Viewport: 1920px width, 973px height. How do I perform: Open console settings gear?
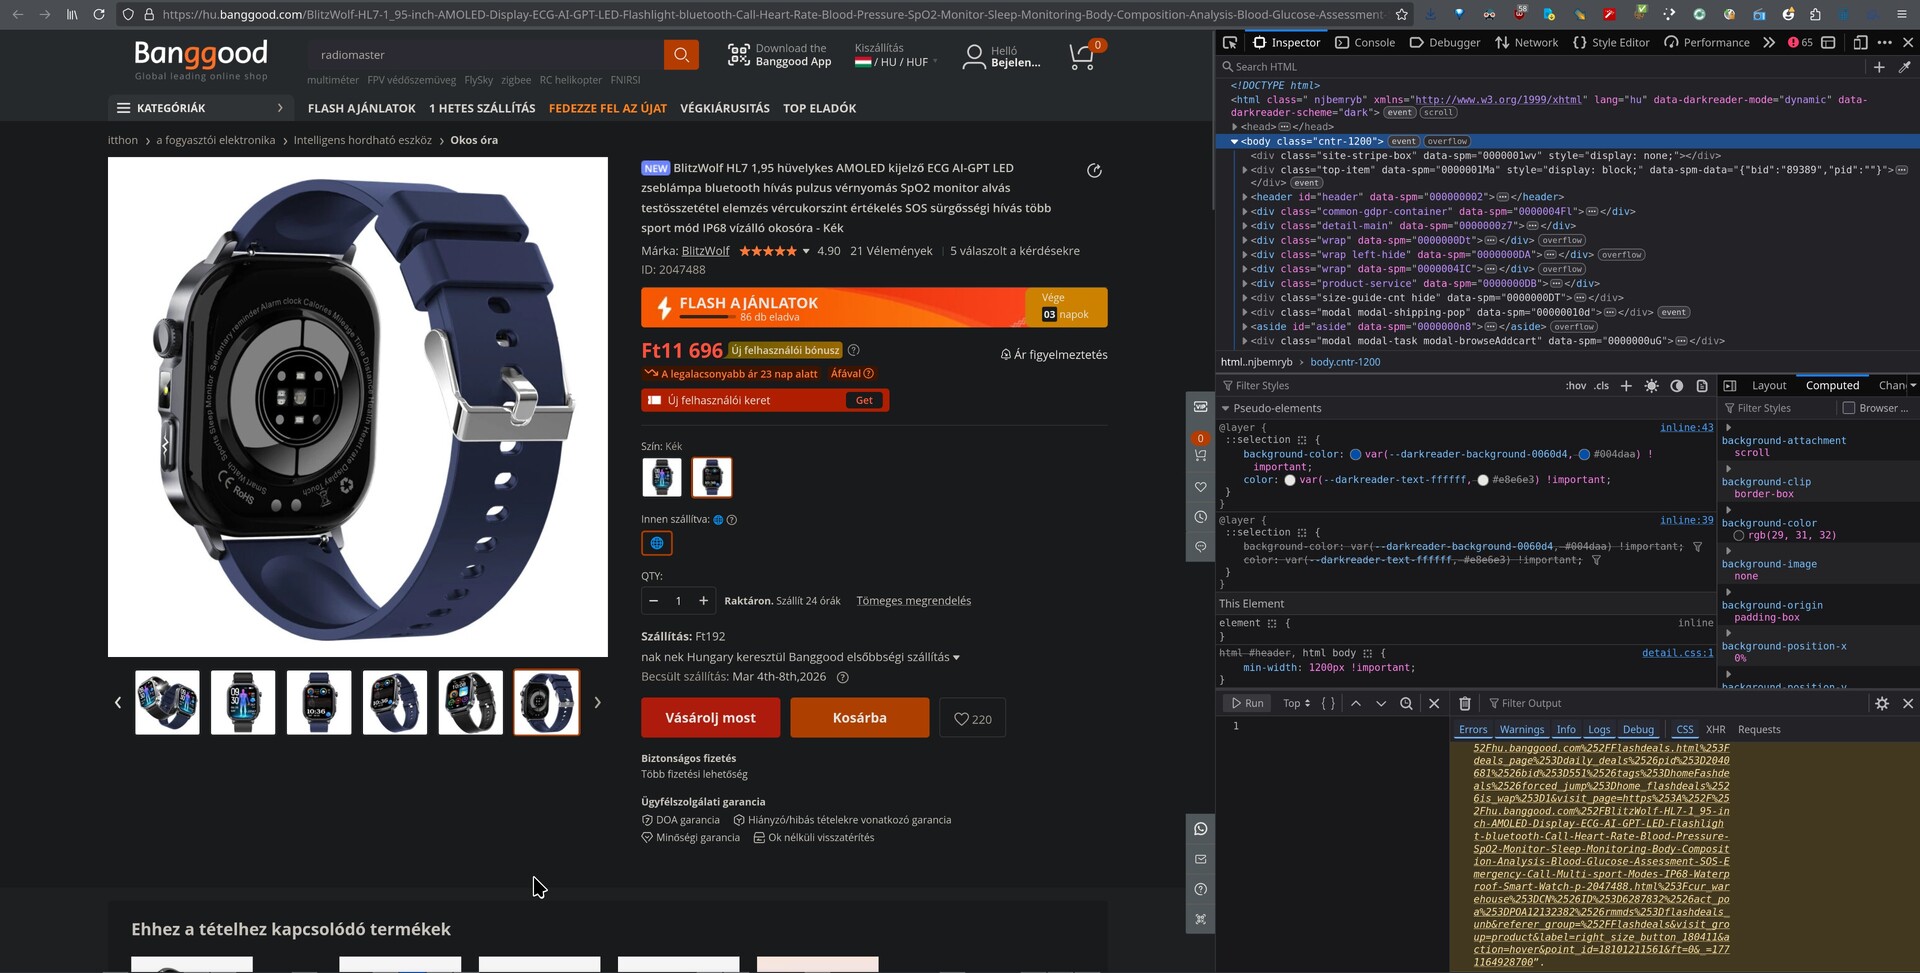[1882, 704]
